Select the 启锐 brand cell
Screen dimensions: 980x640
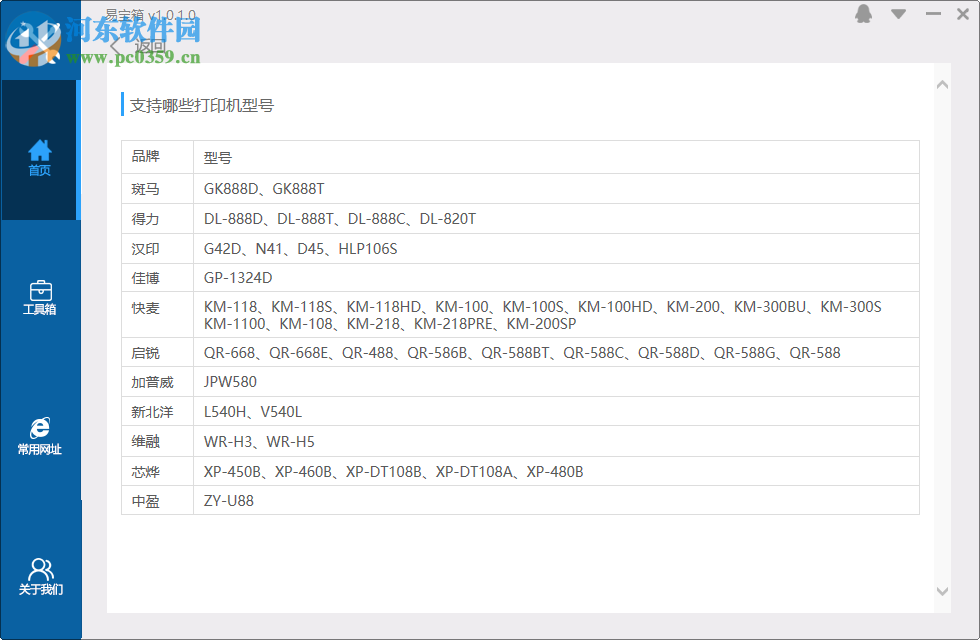158,352
